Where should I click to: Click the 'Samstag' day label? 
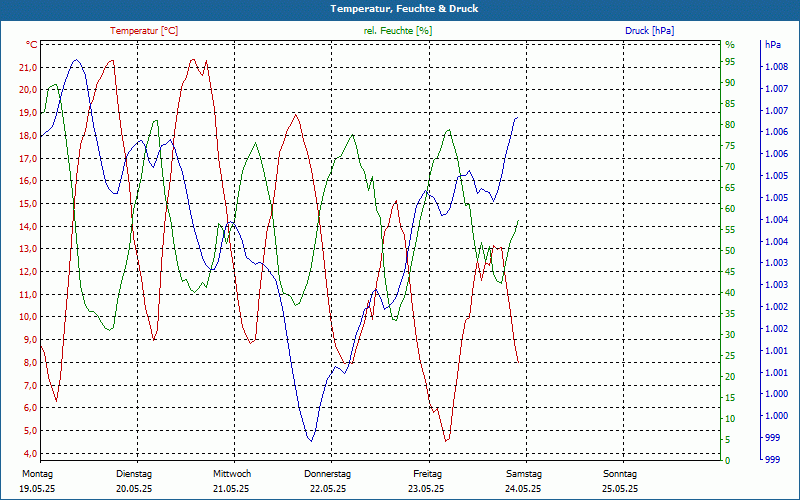coord(523,474)
